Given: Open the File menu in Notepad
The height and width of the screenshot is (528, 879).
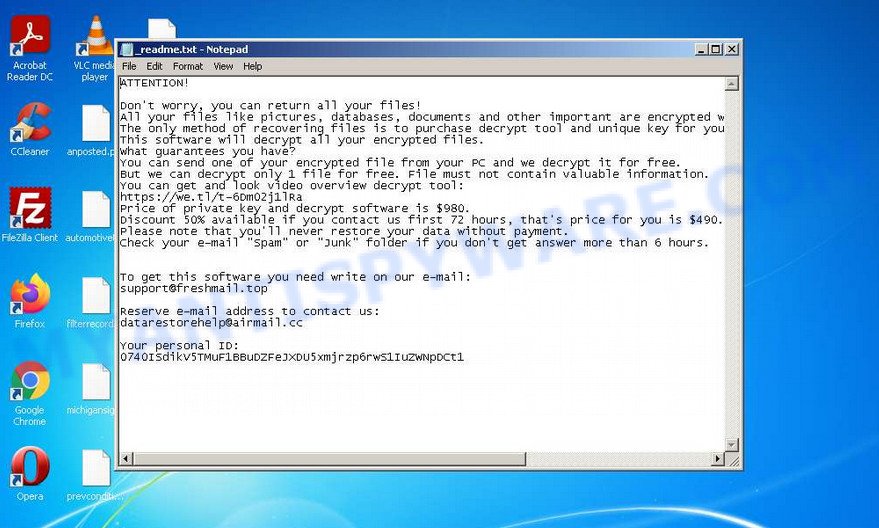Looking at the screenshot, I should coord(129,66).
